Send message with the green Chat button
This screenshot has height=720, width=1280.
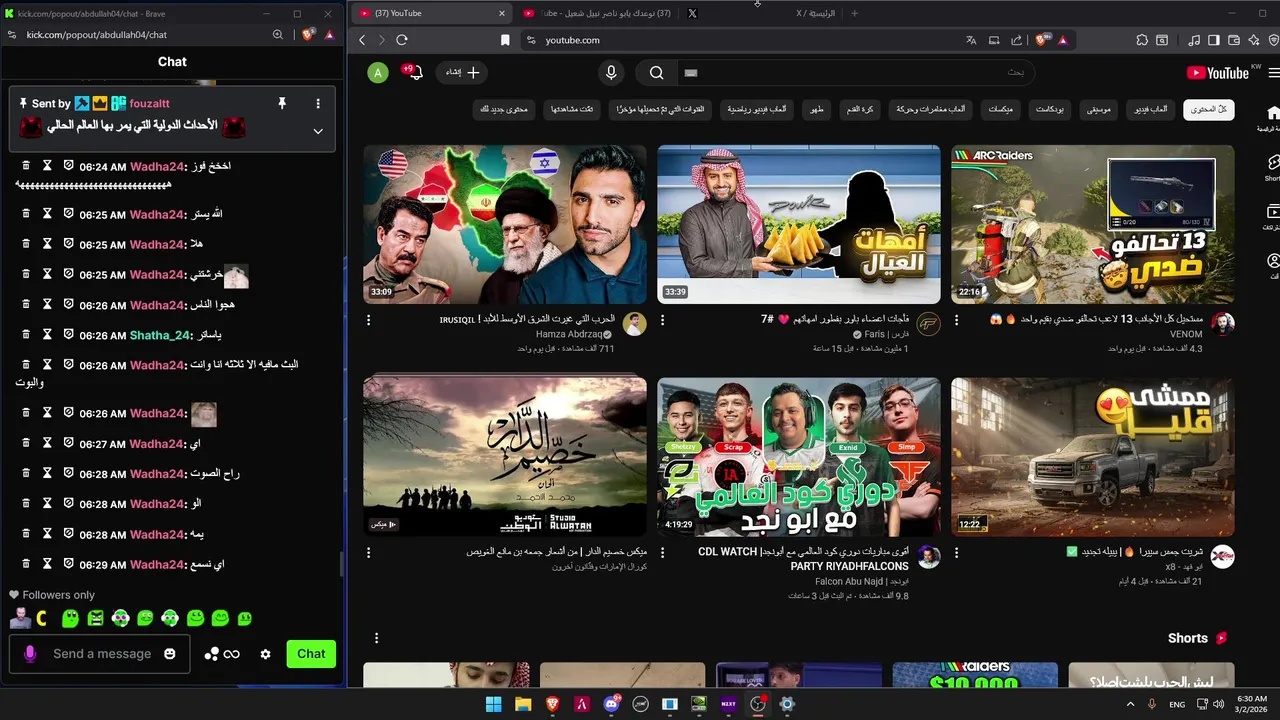(x=311, y=654)
